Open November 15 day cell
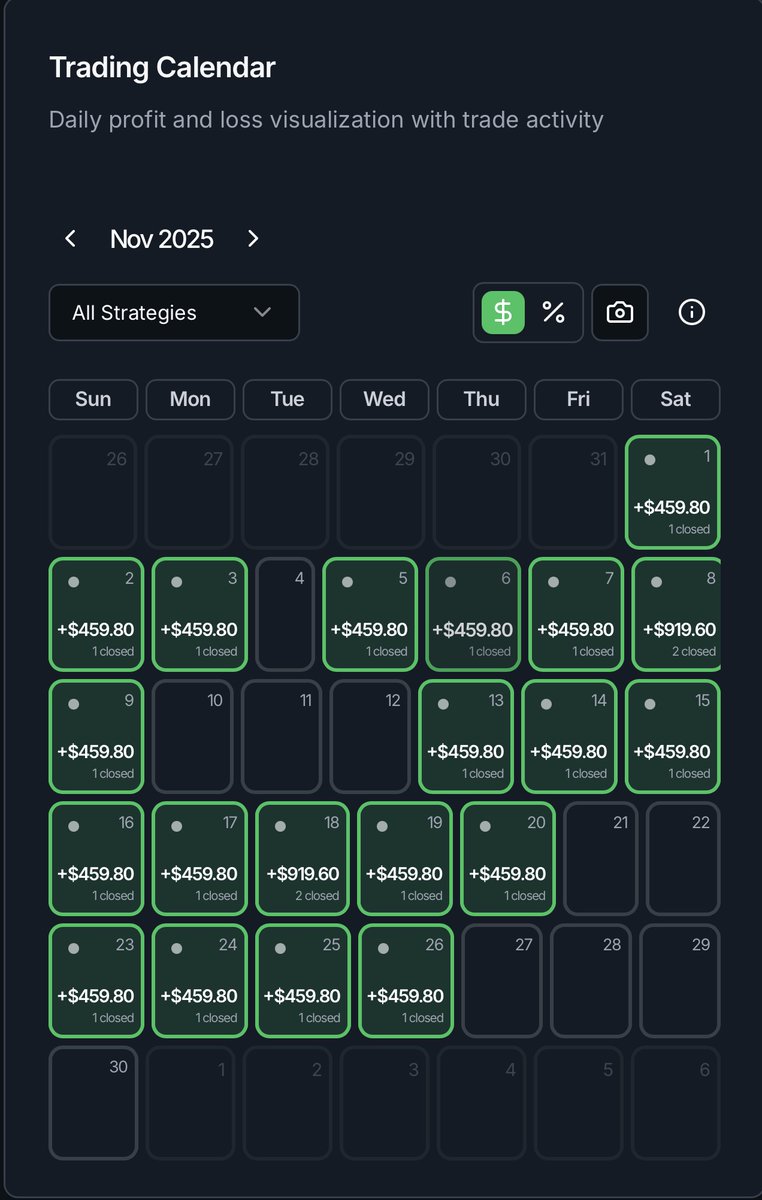Viewport: 762px width, 1200px height. pyautogui.click(x=672, y=736)
